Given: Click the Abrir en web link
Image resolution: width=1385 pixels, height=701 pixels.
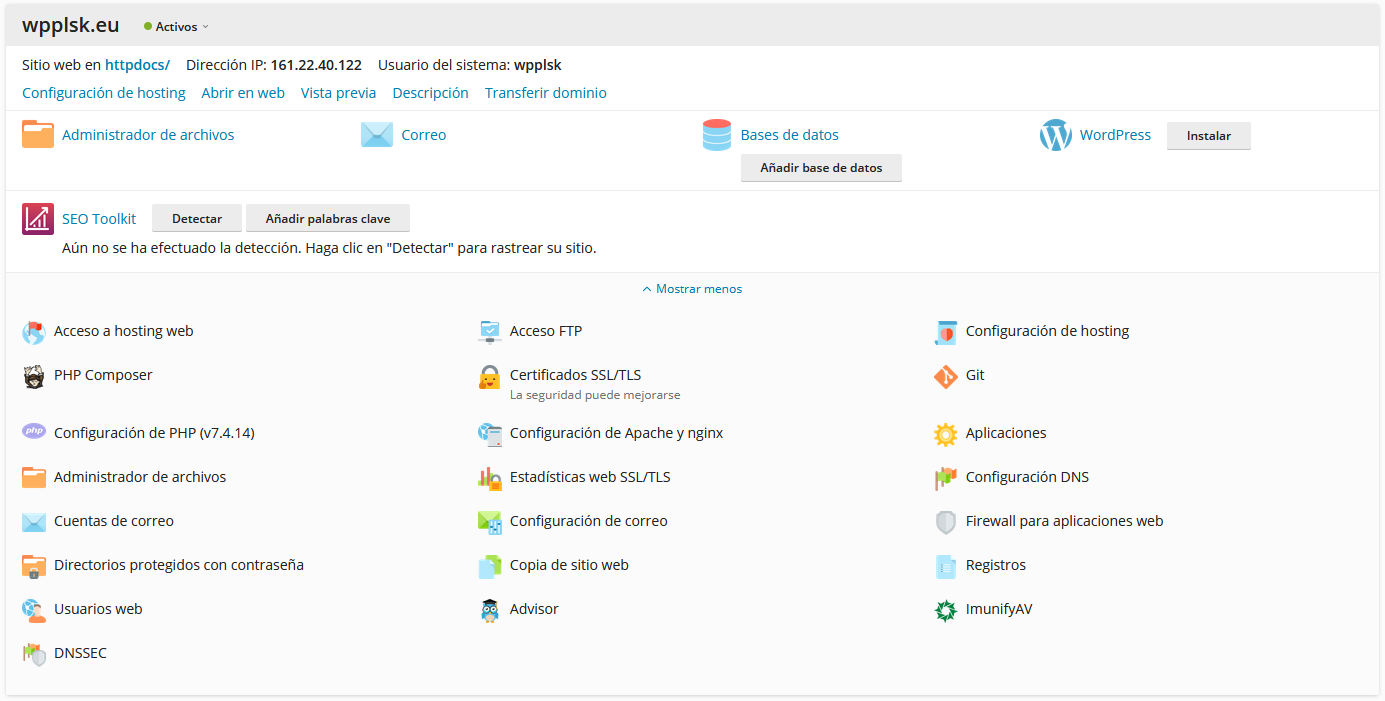Looking at the screenshot, I should (243, 93).
